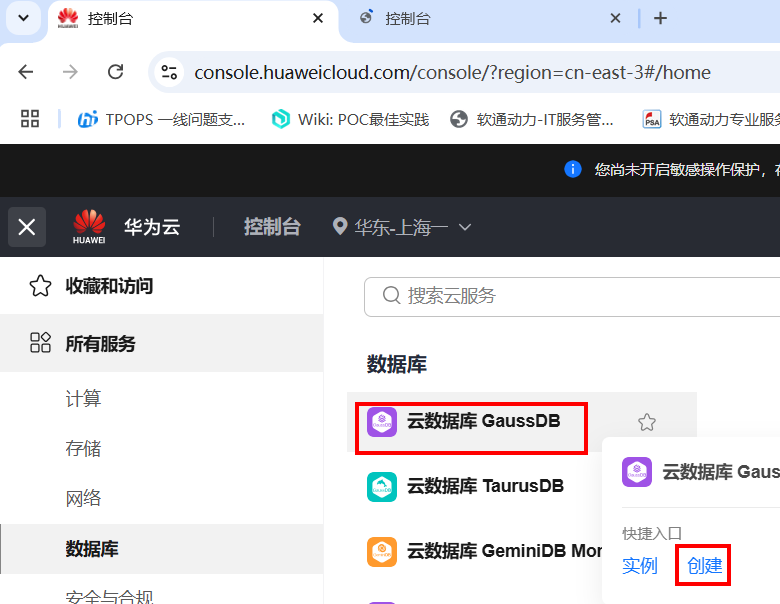Switch to the second 控制台 tab
The image size is (780, 604).
pyautogui.click(x=490, y=19)
